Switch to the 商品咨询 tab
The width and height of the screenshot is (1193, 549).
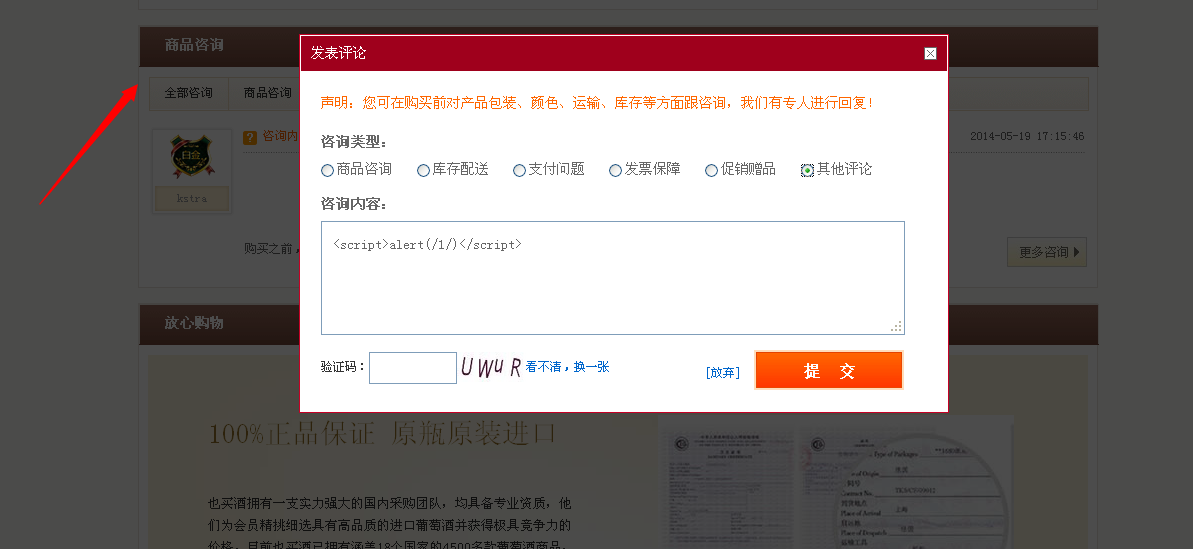pyautogui.click(x=266, y=93)
